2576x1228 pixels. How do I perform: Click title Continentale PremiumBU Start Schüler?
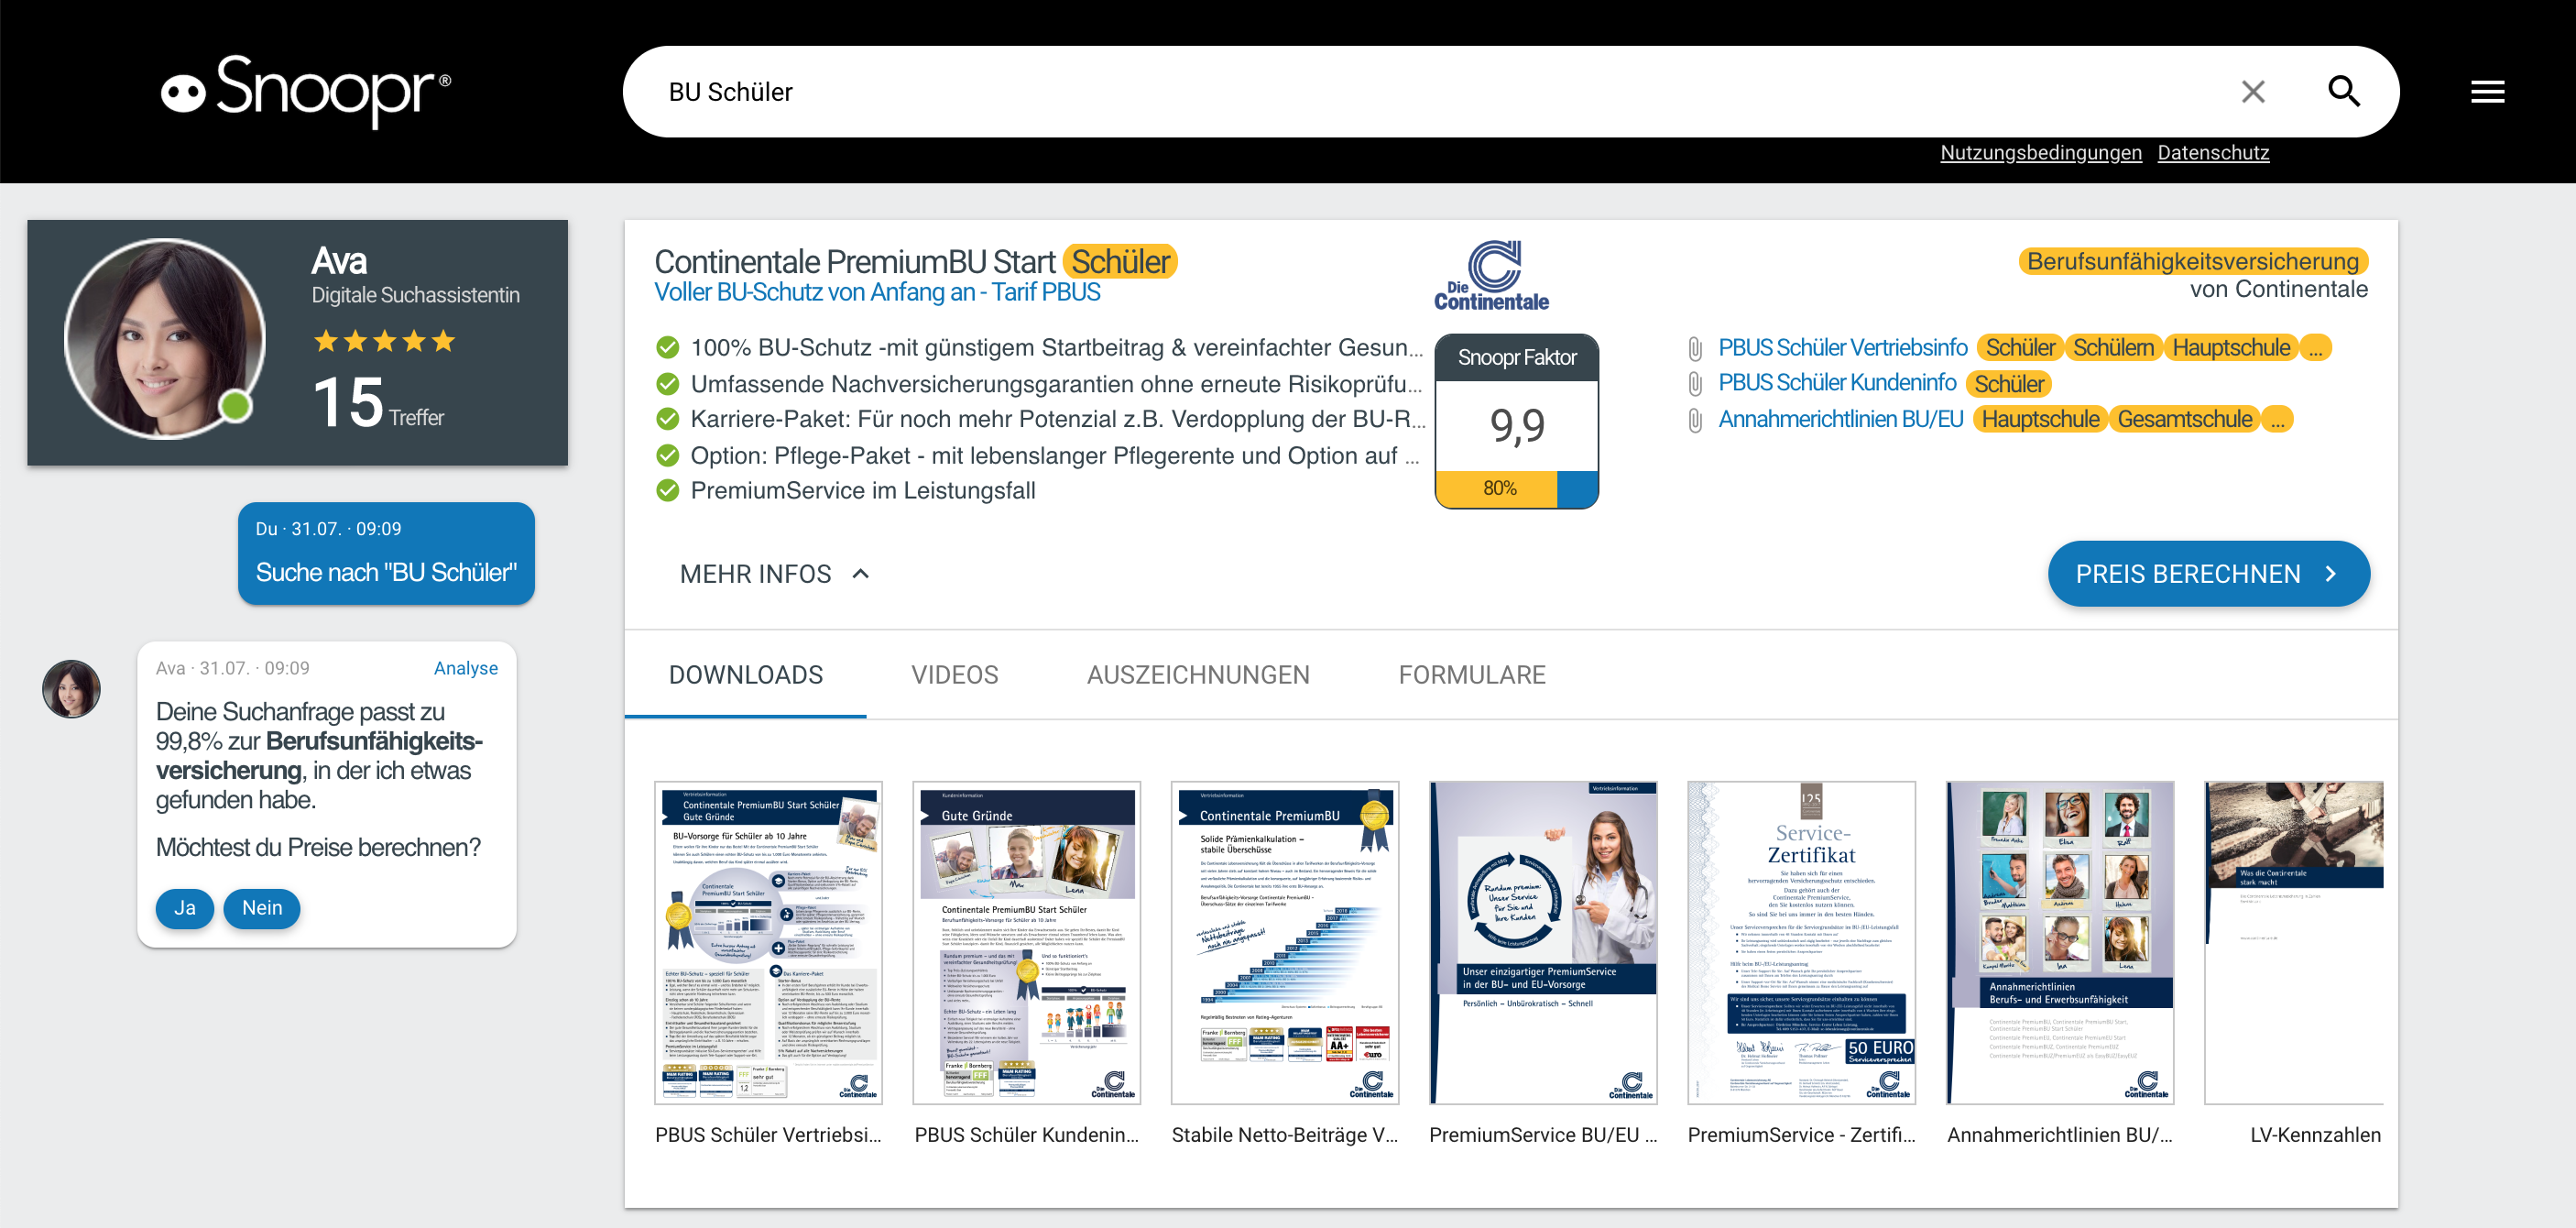click(x=915, y=261)
